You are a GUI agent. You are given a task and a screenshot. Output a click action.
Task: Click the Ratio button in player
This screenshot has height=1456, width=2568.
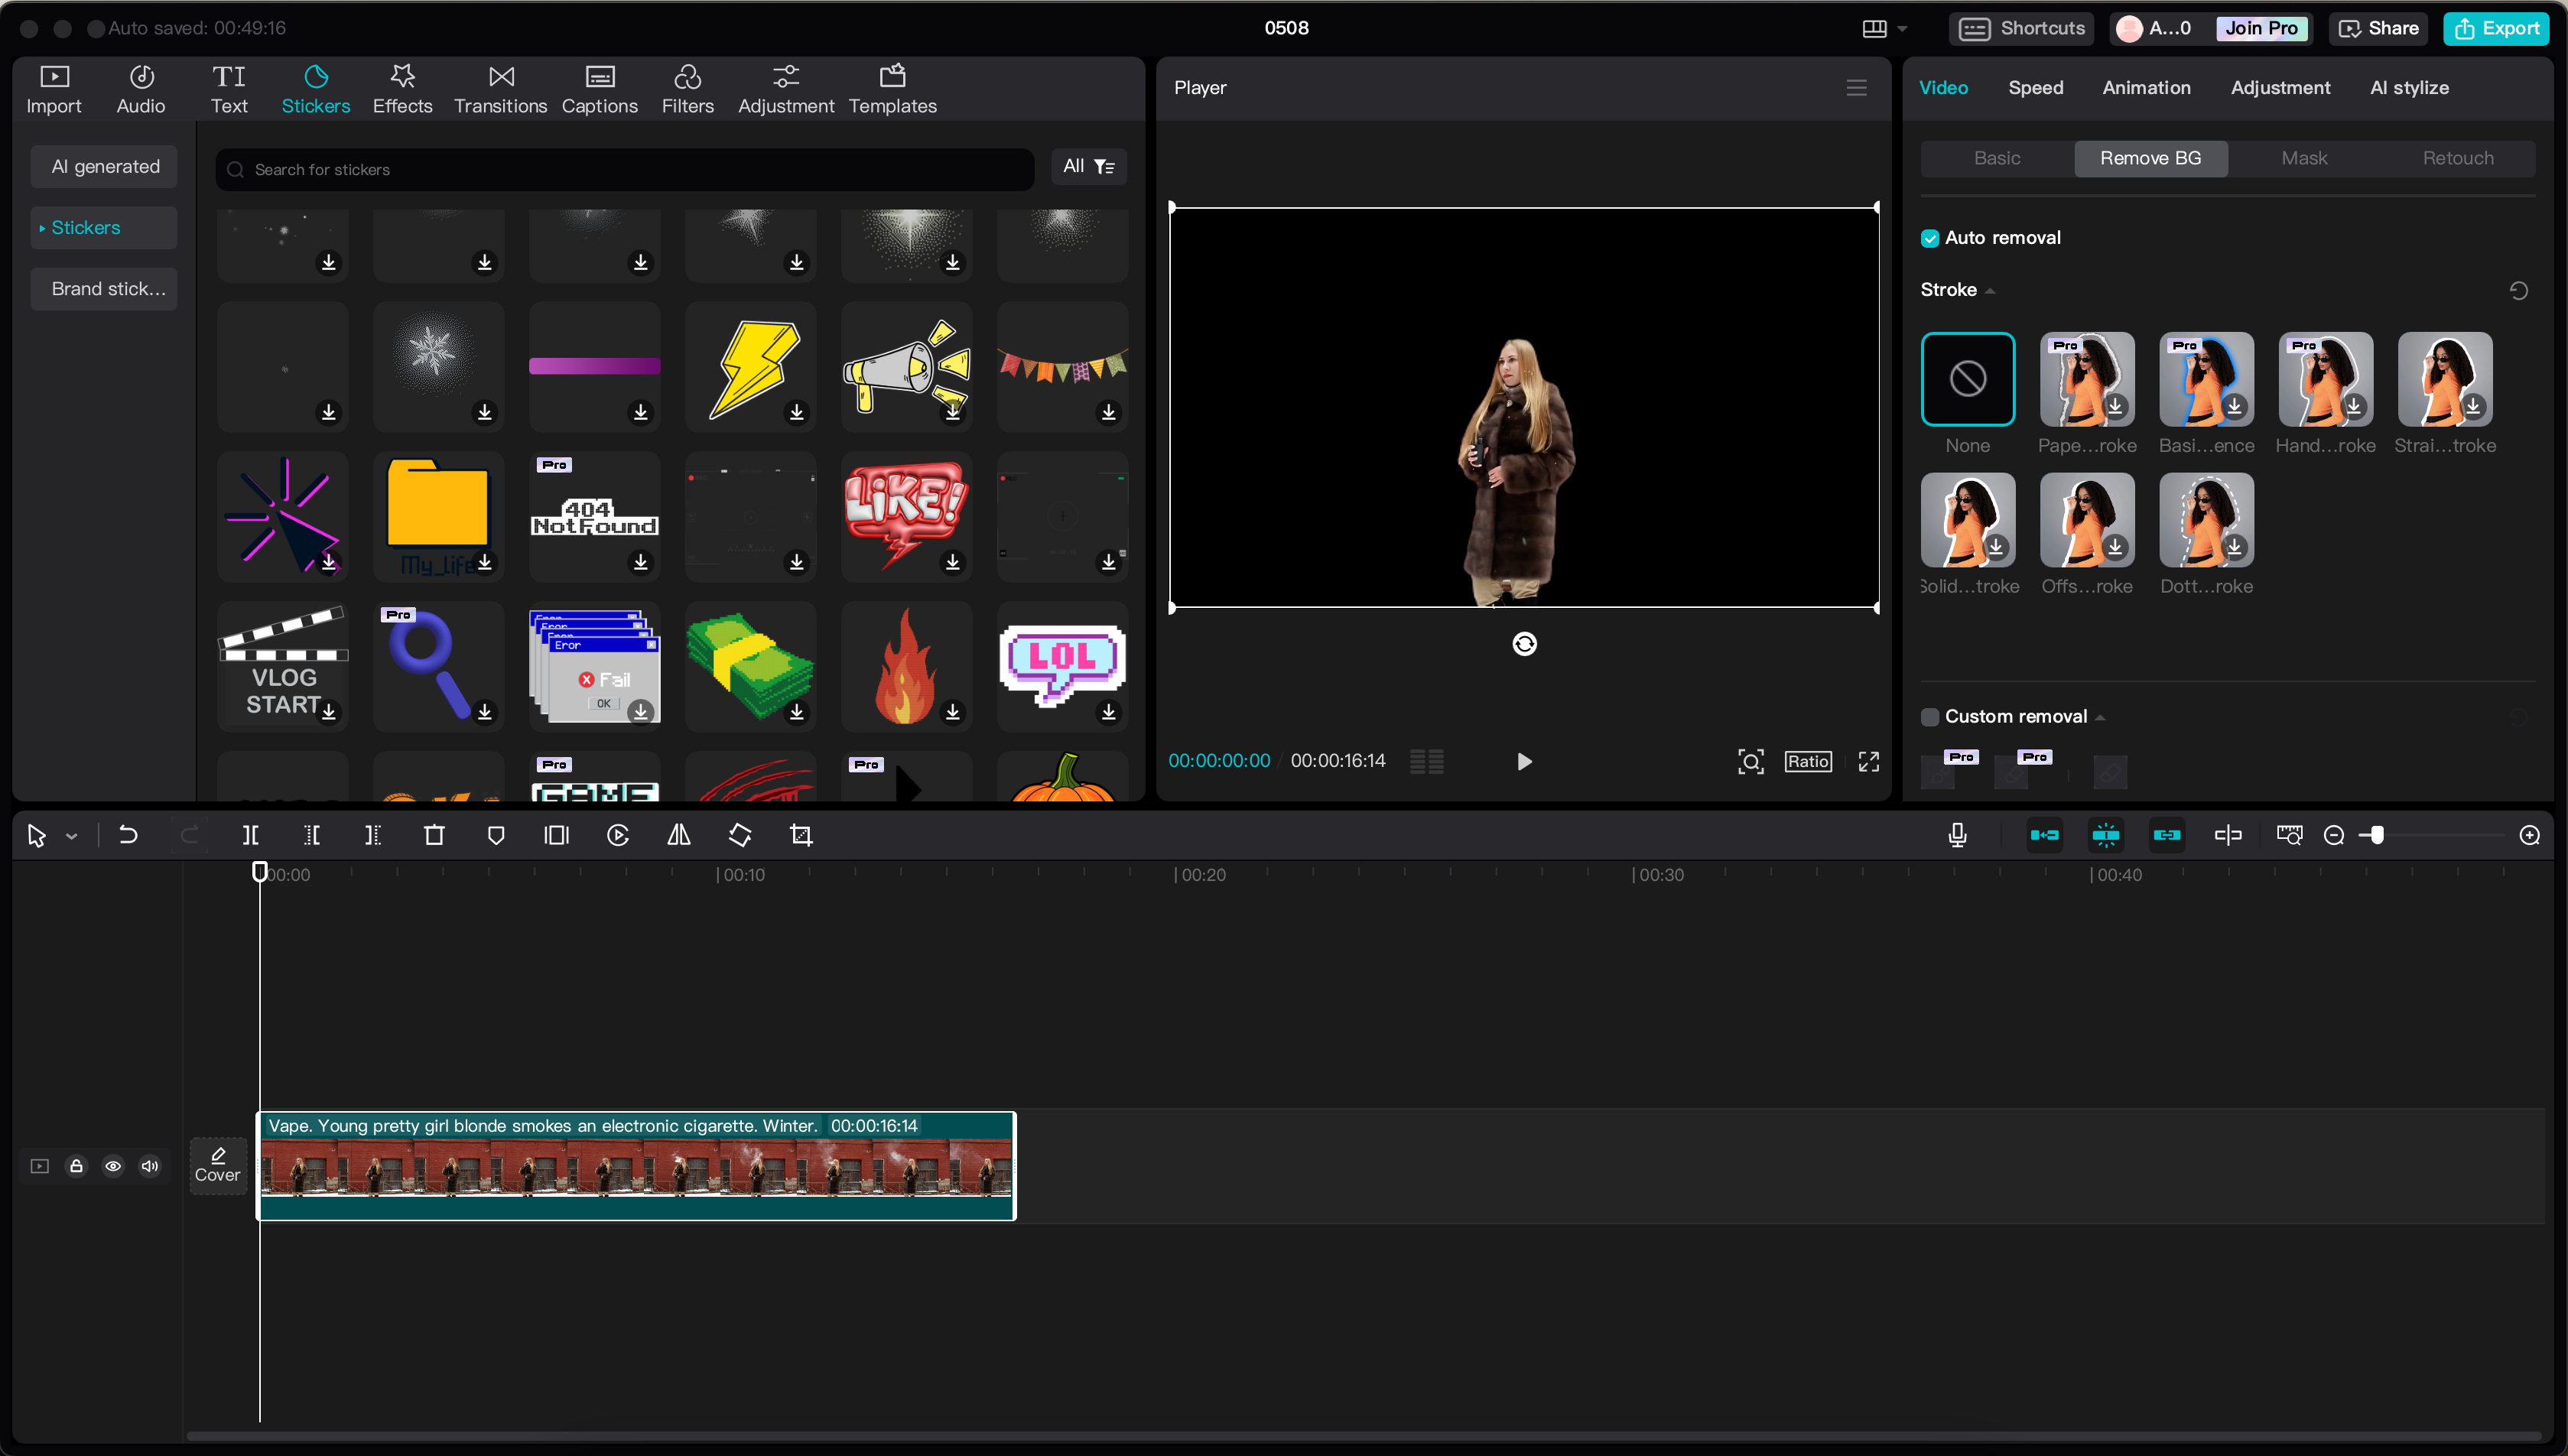pyautogui.click(x=1807, y=761)
